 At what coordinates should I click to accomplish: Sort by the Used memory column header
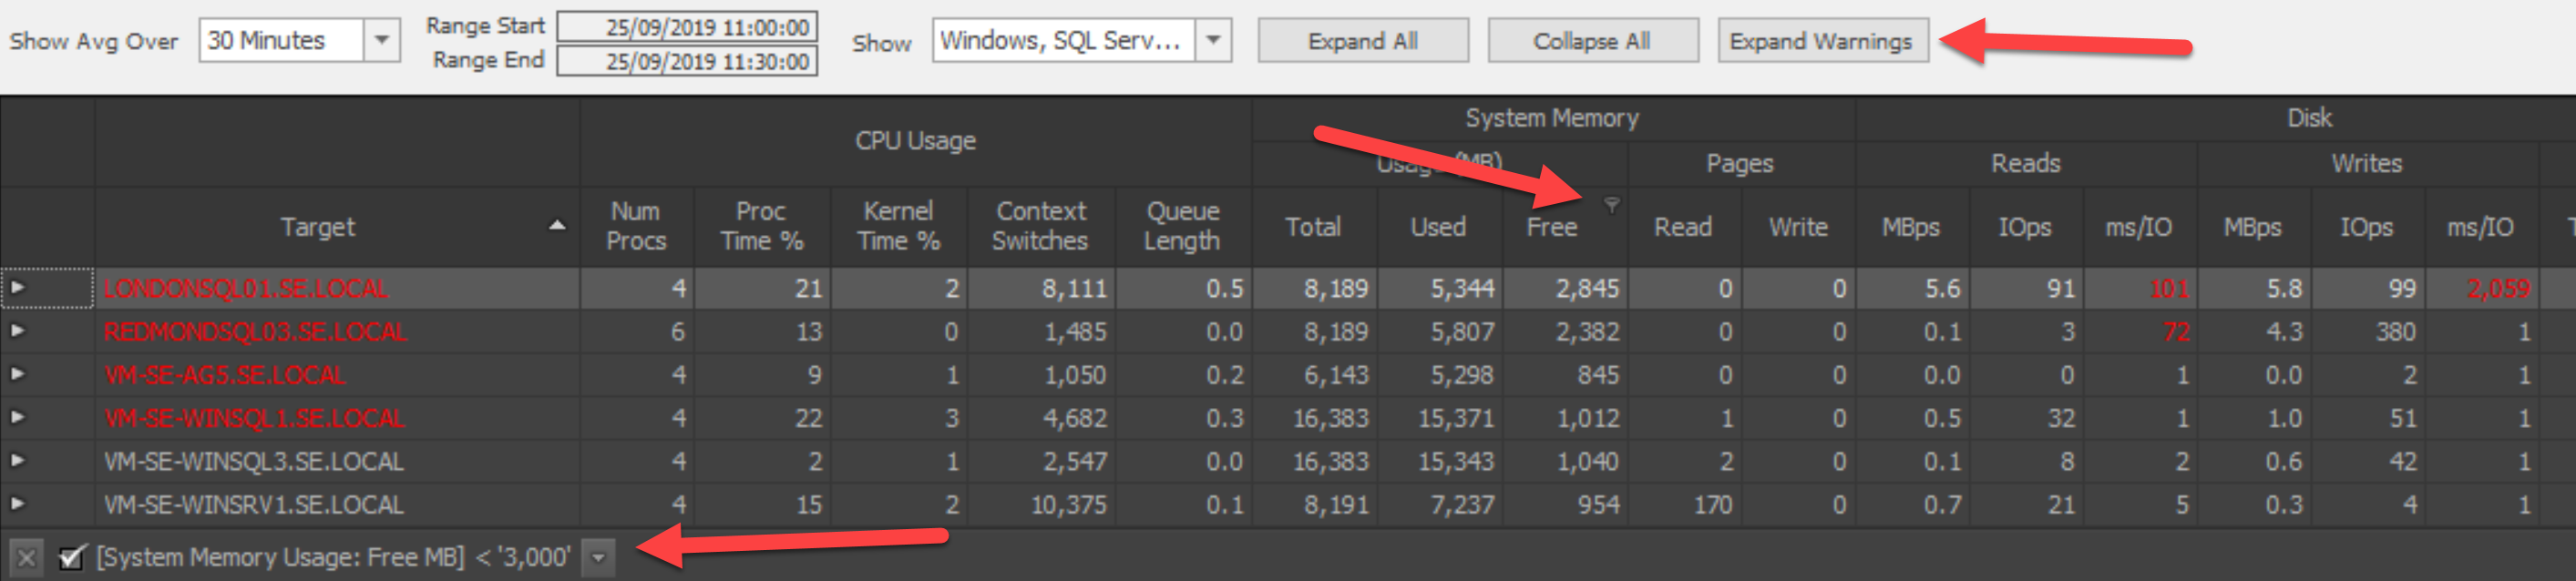1438,227
